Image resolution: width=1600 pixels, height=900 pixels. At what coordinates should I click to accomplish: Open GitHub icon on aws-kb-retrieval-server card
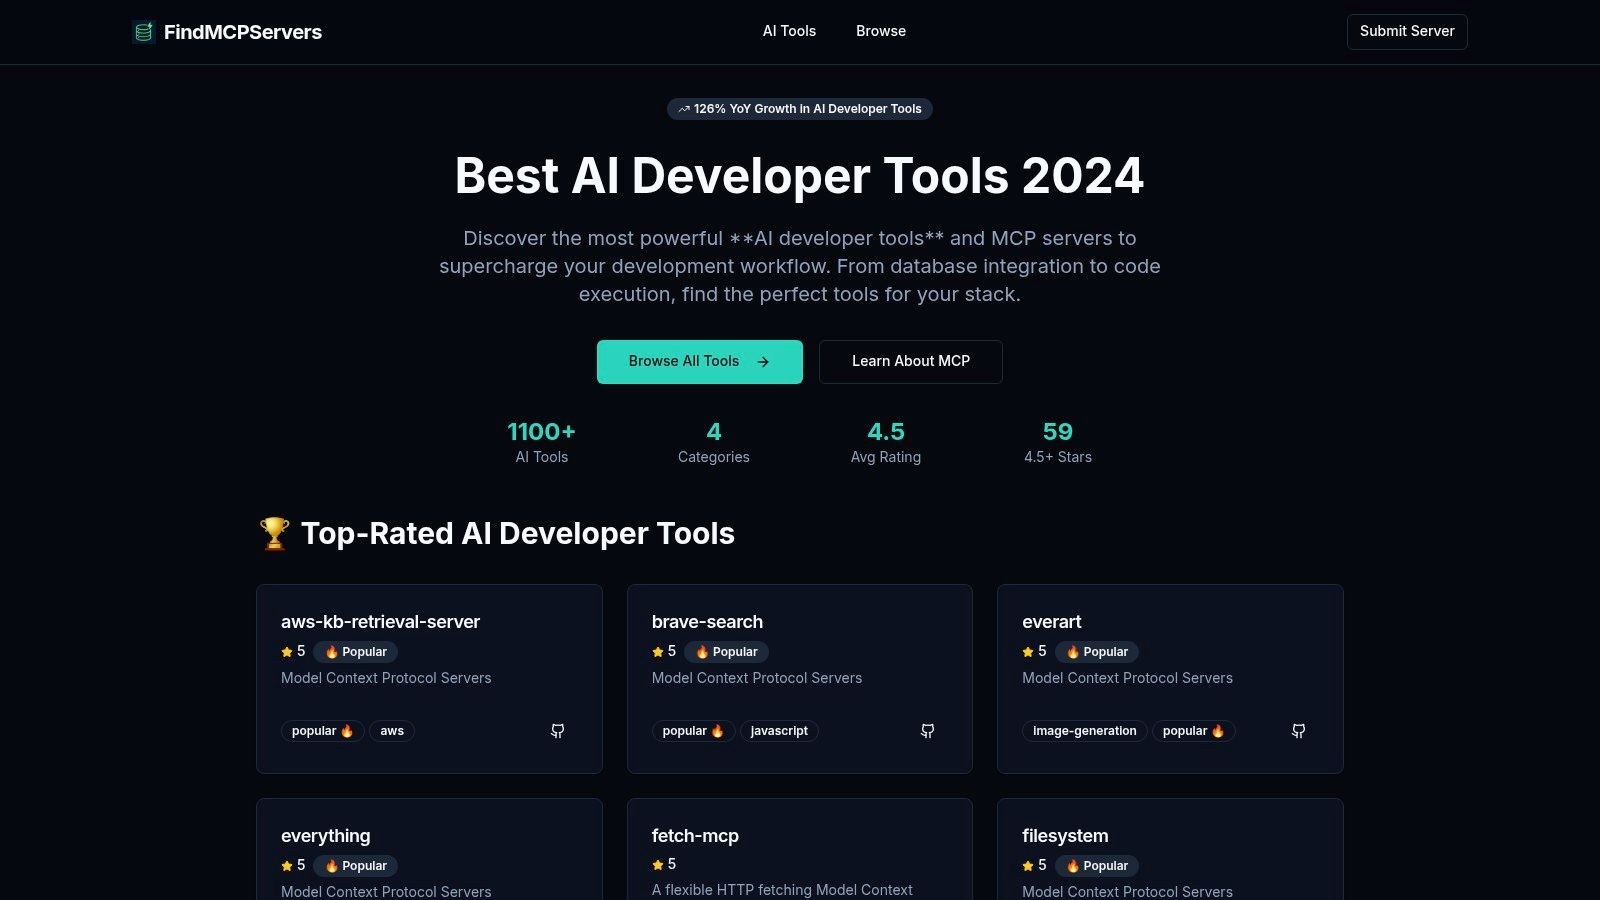click(x=558, y=731)
